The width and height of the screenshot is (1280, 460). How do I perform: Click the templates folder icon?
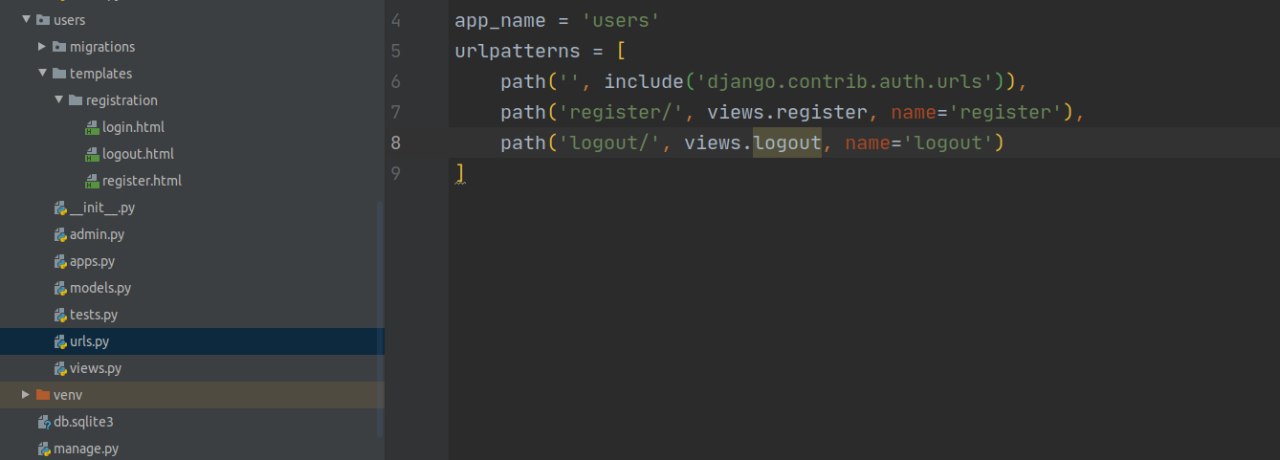59,74
